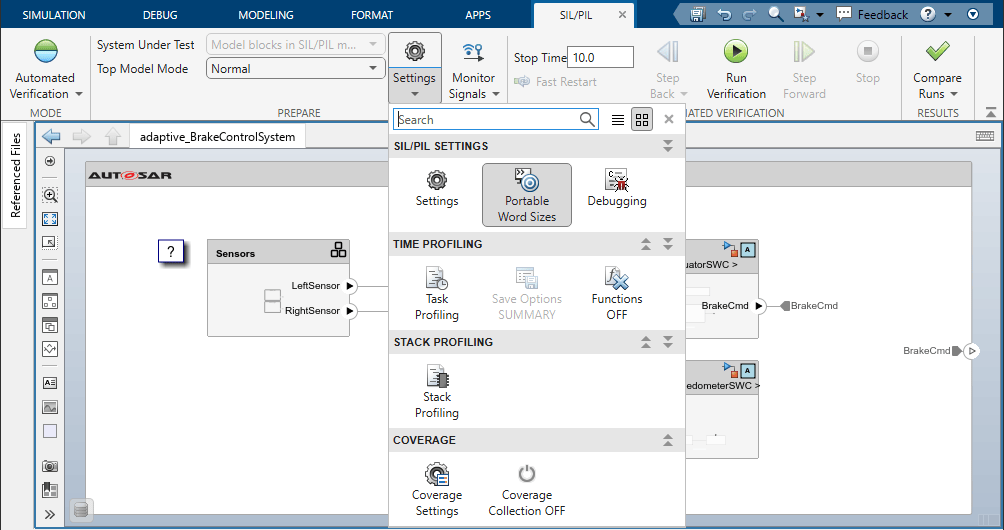Click the model data database icon

(x=81, y=510)
